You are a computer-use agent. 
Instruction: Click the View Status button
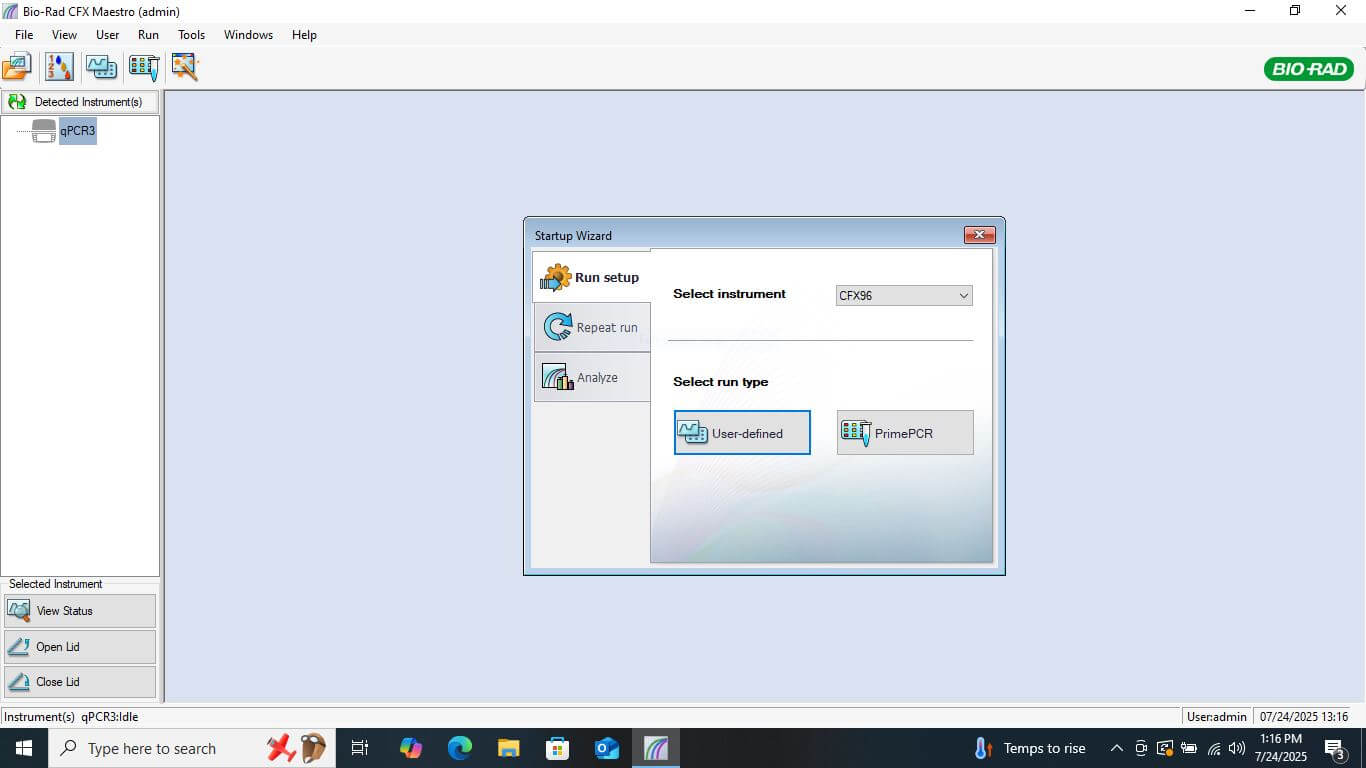click(80, 611)
